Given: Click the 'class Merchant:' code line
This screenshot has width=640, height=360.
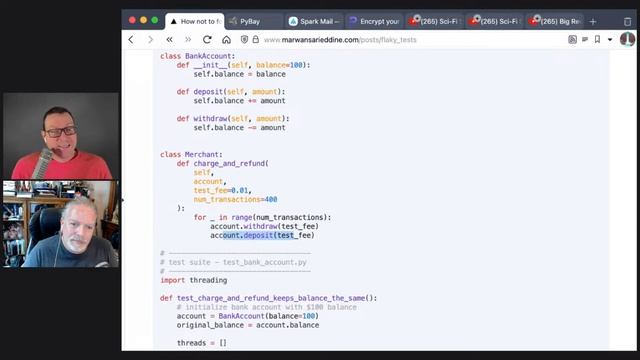Looking at the screenshot, I should (191, 154).
